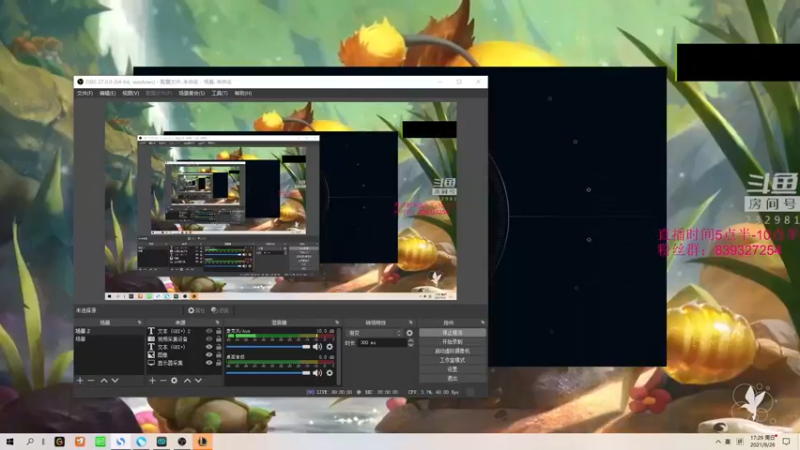Open the 编辑(E) menu
The height and width of the screenshot is (450, 800).
point(107,93)
